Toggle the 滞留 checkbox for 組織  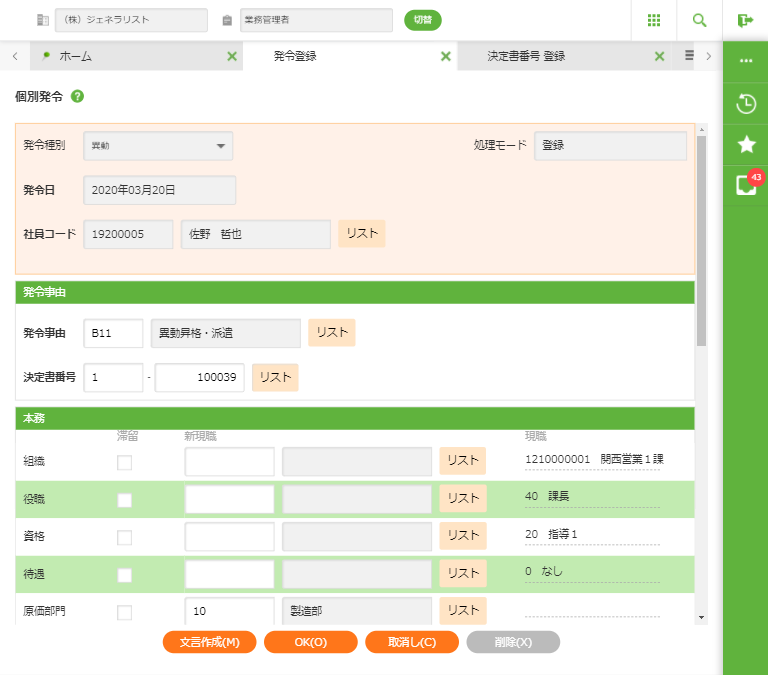pyautogui.click(x=125, y=462)
